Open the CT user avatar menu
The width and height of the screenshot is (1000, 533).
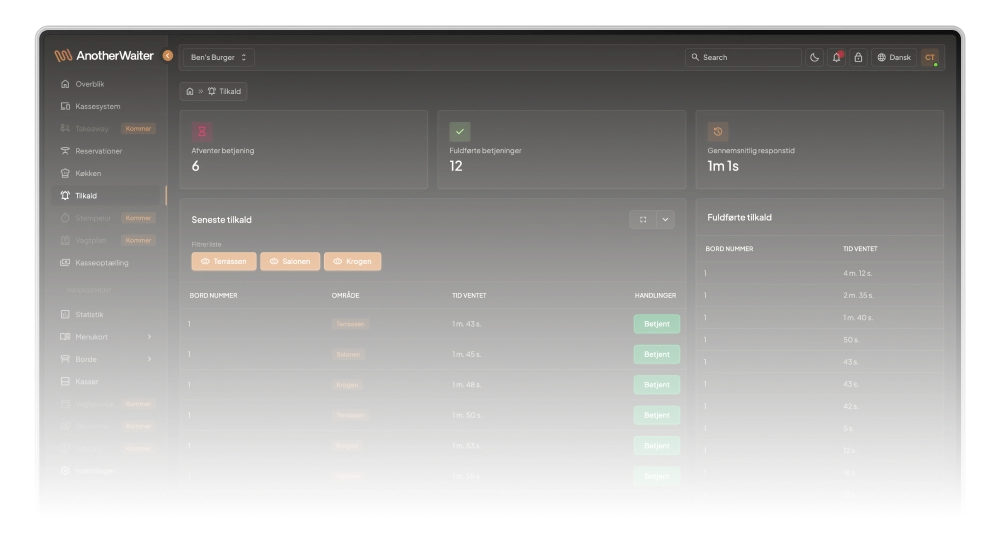[930, 57]
